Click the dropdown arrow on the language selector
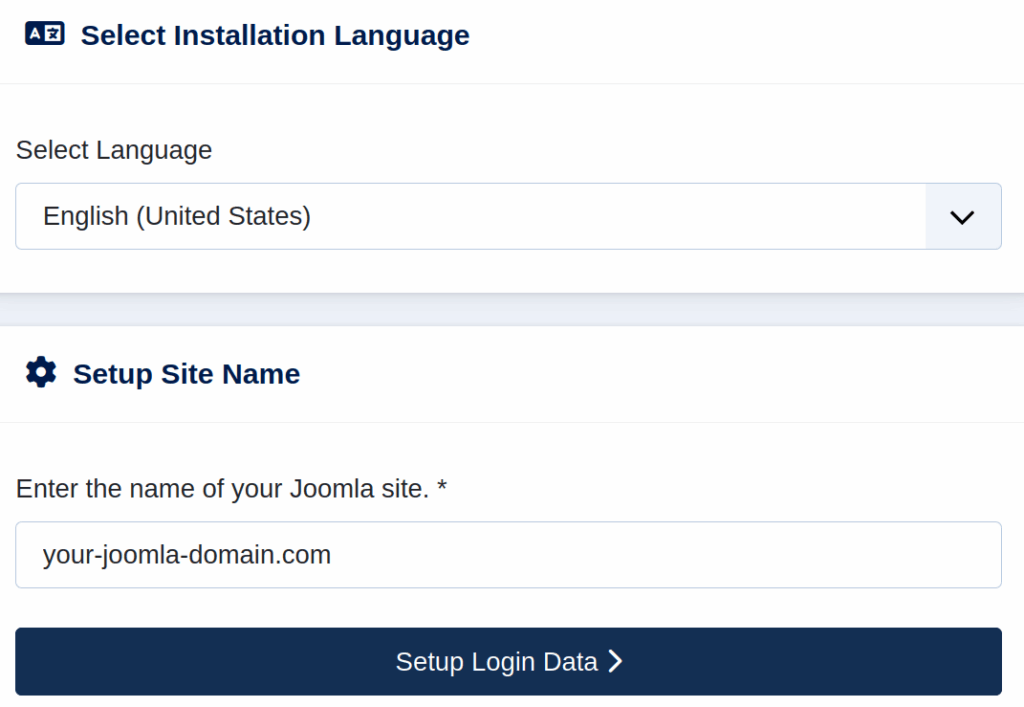Screen dimensions: 1024x707 [x=962, y=216]
